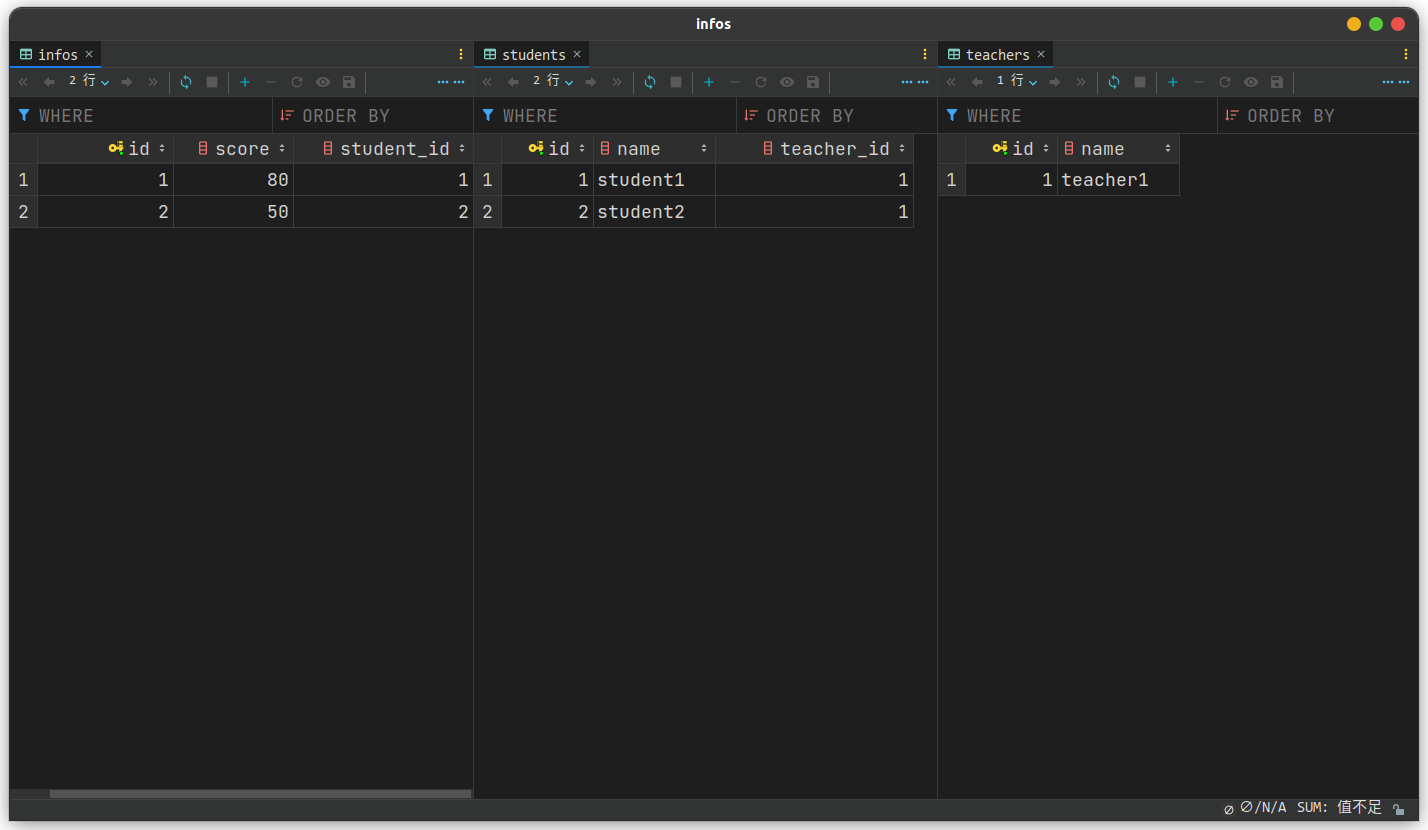
Task: Reload the infos table data
Action: [186, 82]
